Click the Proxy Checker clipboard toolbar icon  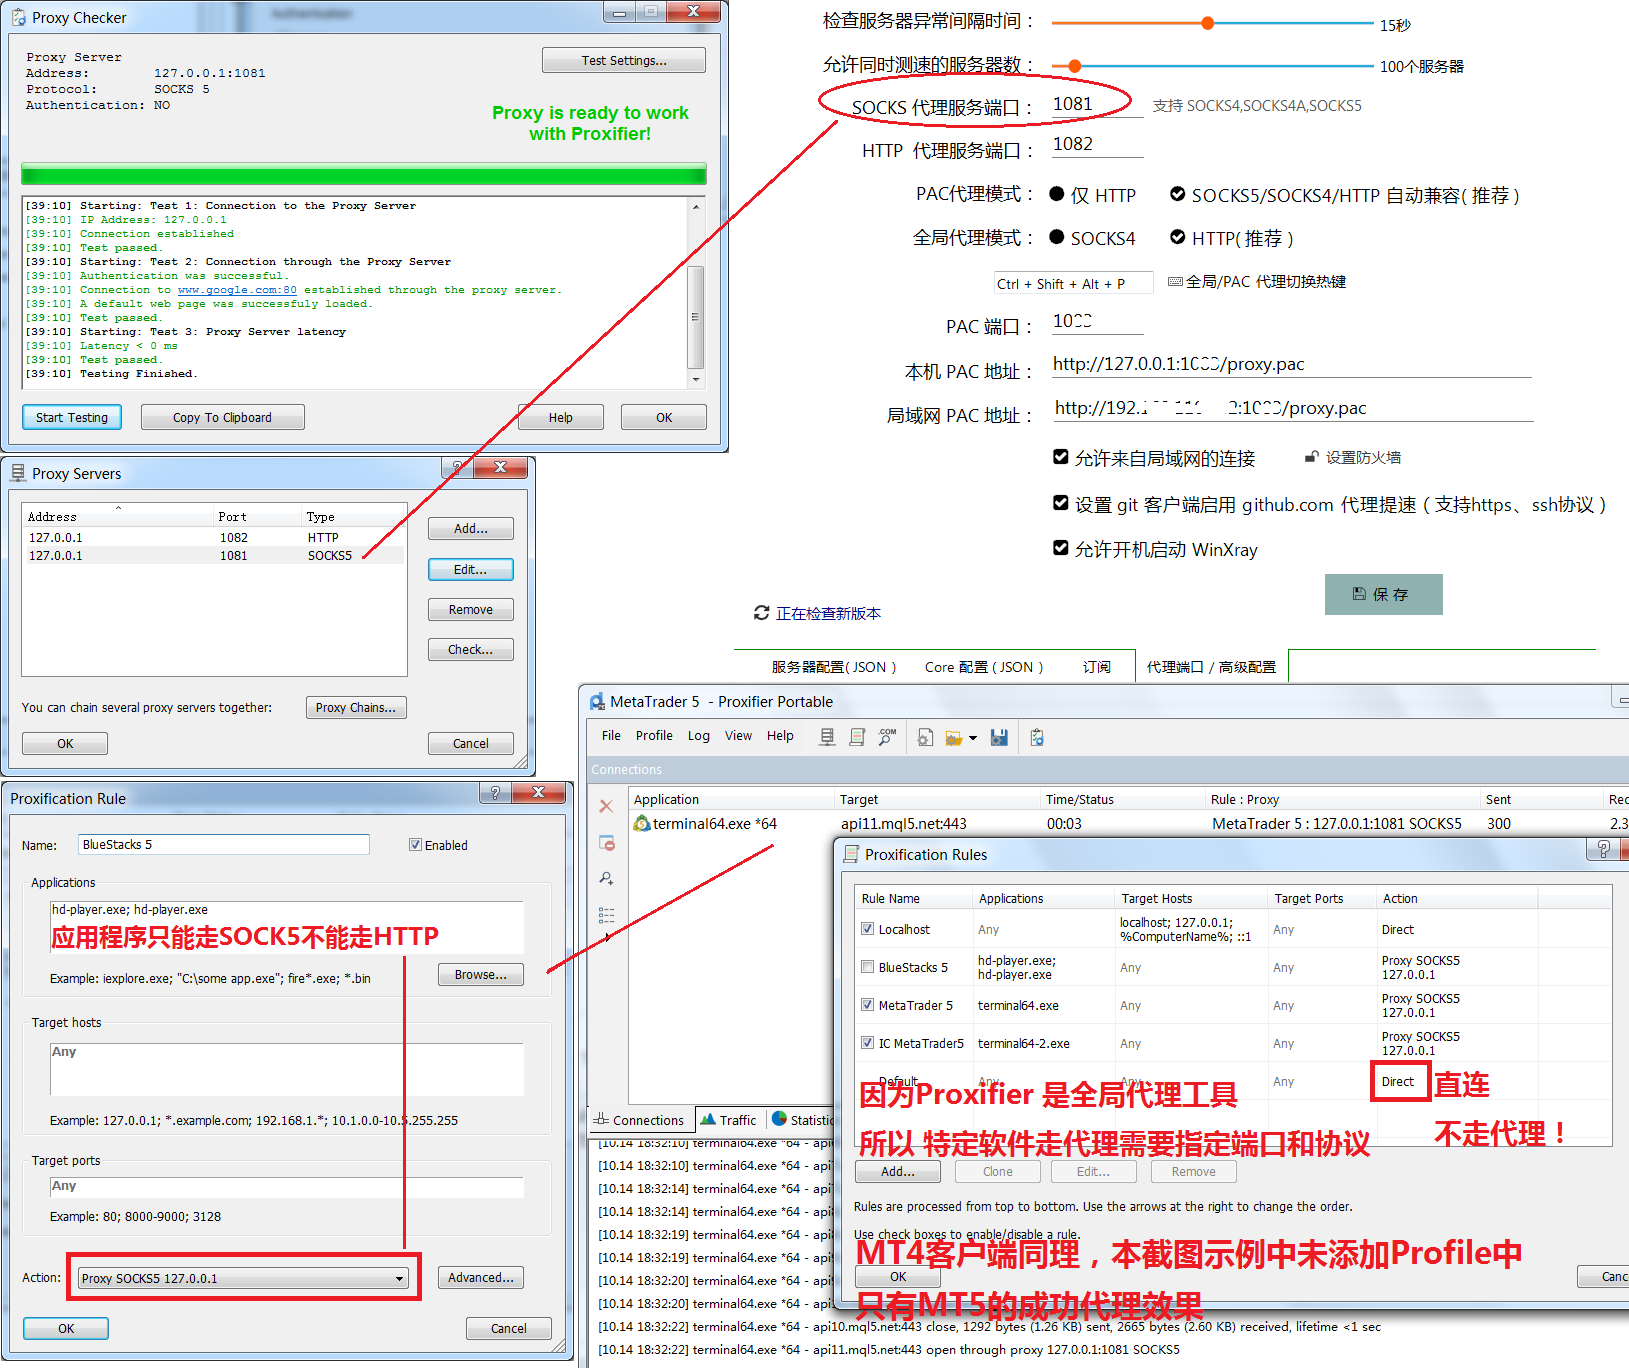1037,737
